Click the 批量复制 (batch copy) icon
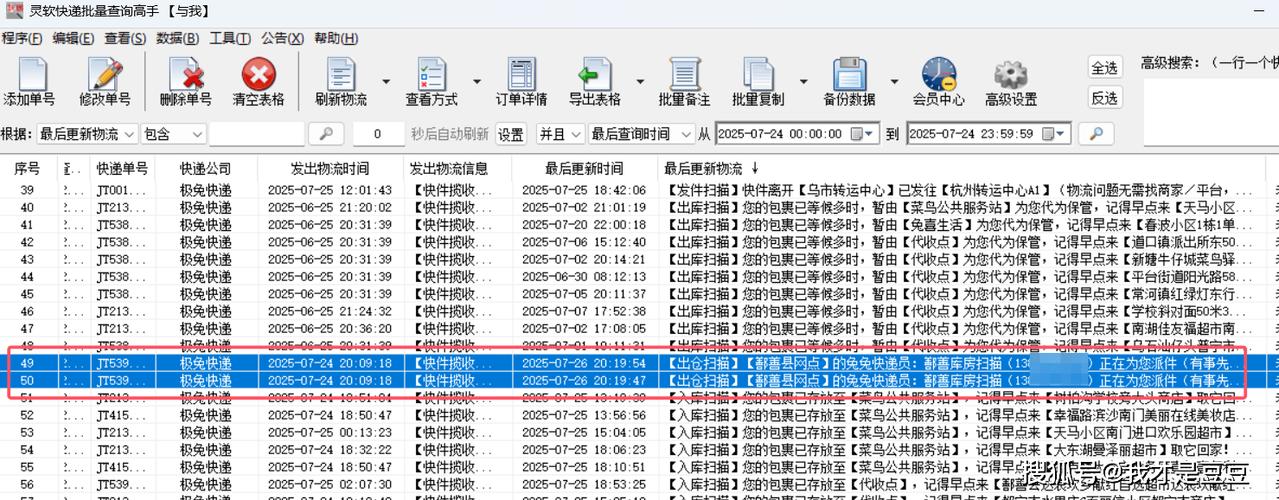The image size is (1279, 500). point(758,73)
